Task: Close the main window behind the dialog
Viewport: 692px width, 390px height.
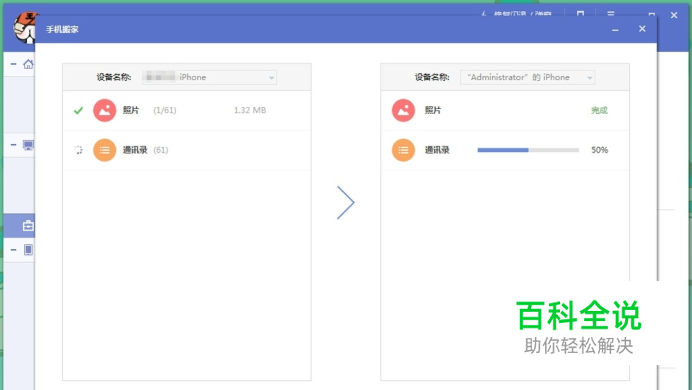Action: coord(674,15)
